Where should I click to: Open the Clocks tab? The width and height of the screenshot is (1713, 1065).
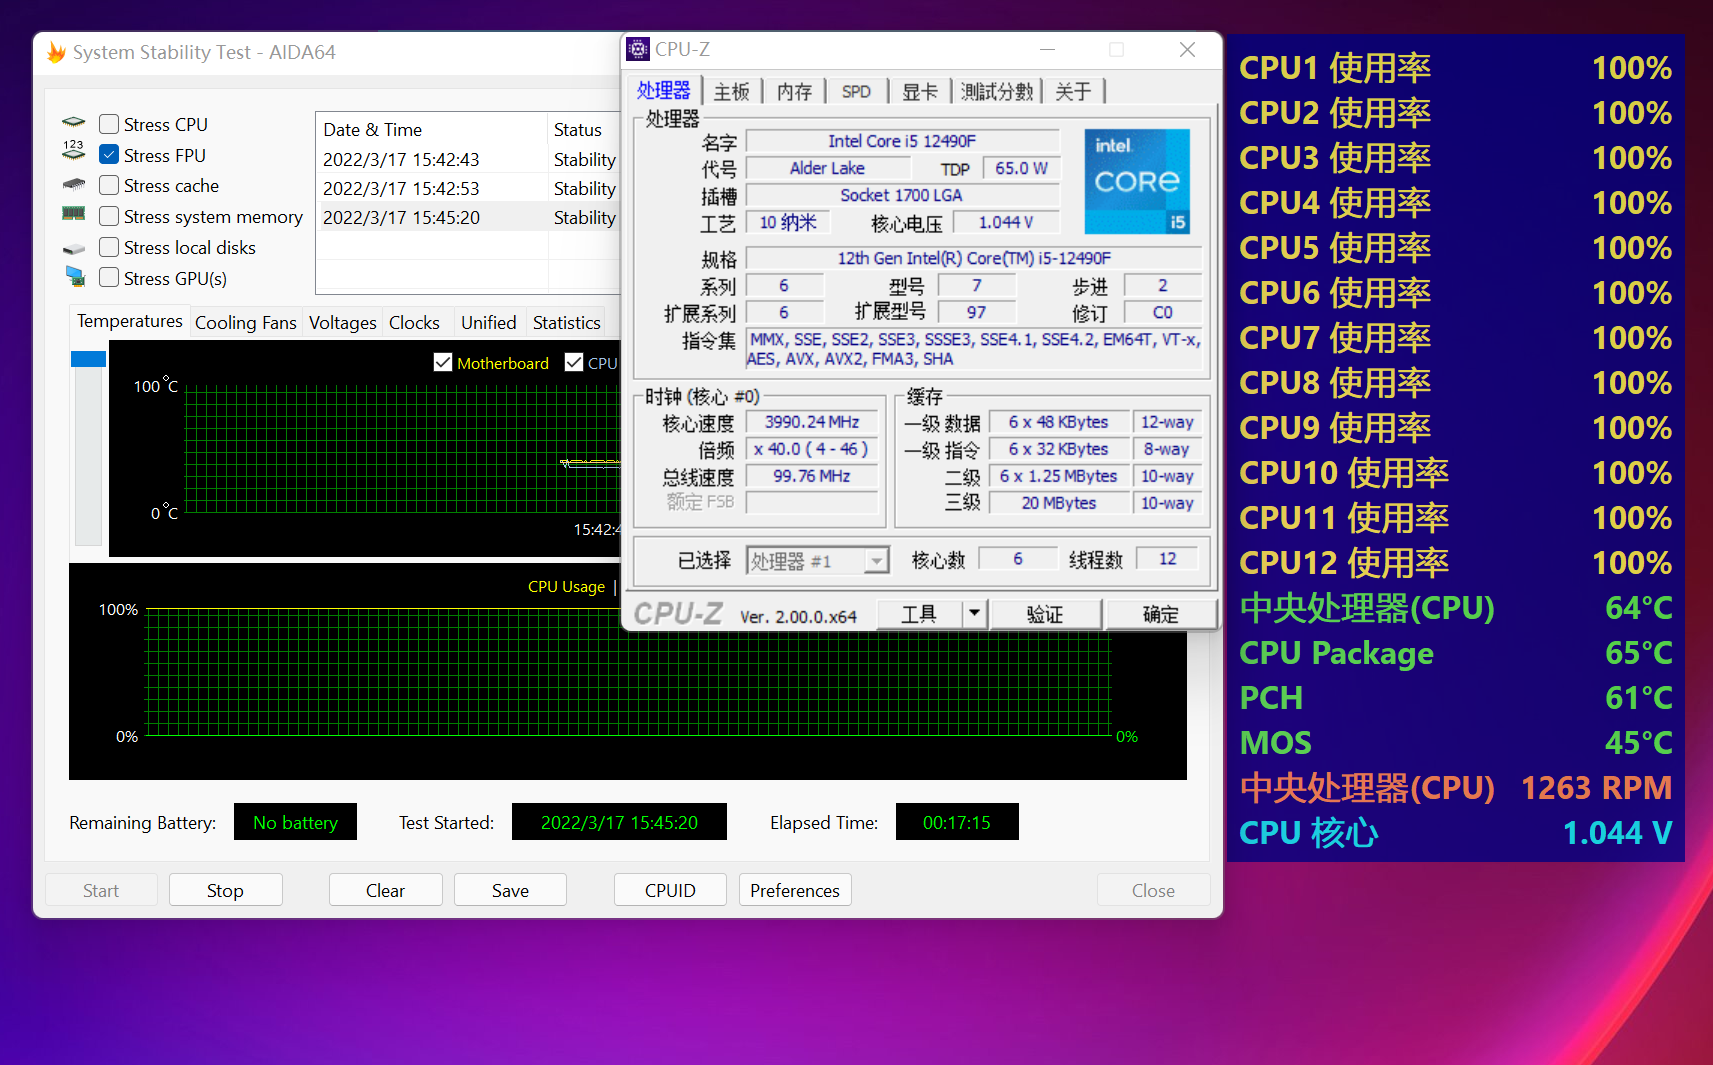pos(414,323)
